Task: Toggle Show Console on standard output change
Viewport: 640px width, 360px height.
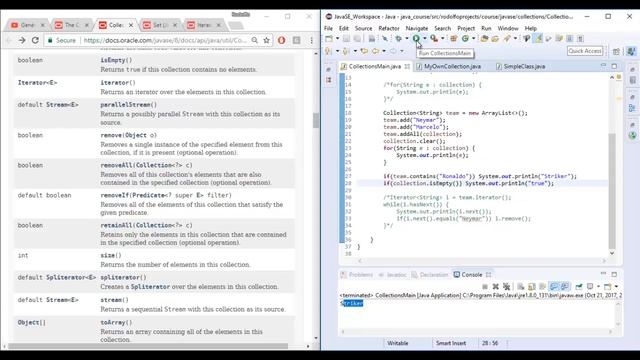Action: [553, 287]
